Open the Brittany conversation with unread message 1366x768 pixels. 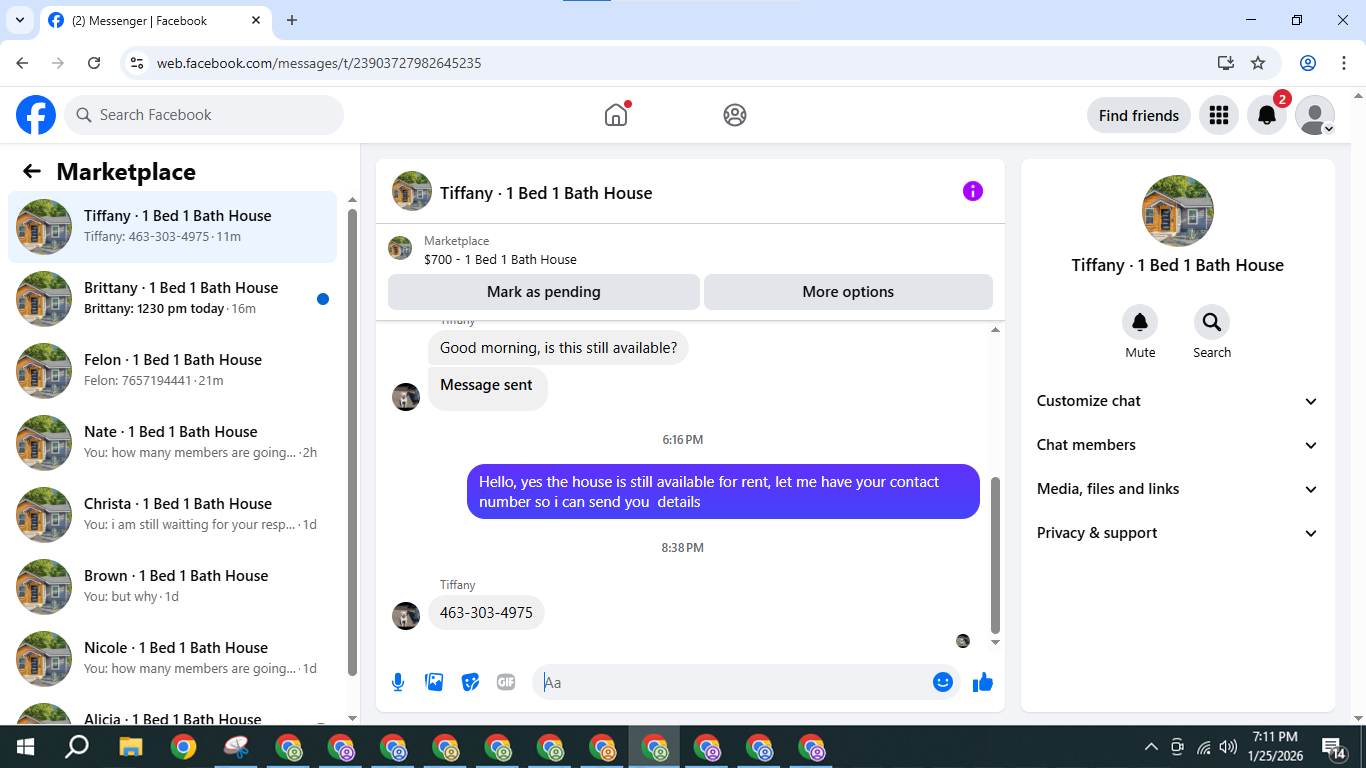[173, 299]
